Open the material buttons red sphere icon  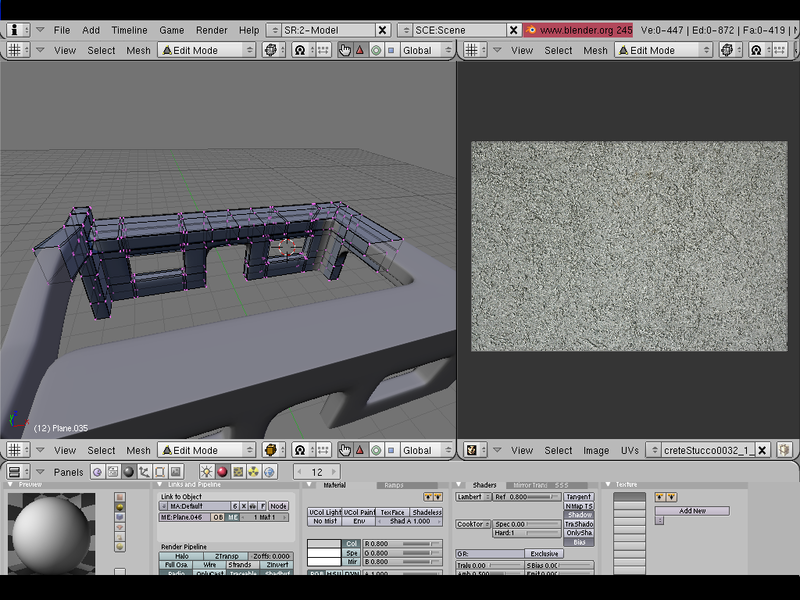point(222,472)
